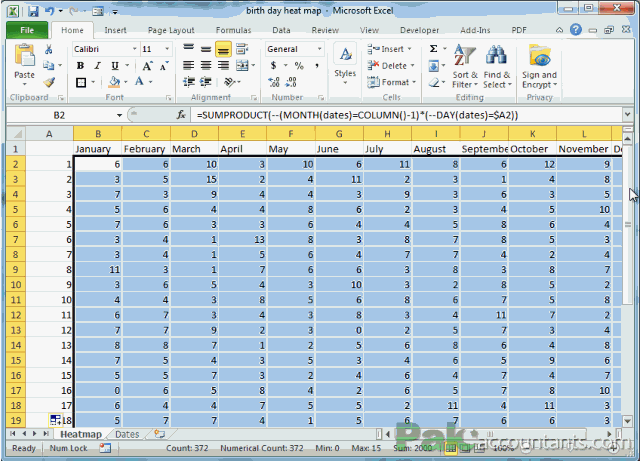
Task: Undo the last action
Action: coord(49,11)
